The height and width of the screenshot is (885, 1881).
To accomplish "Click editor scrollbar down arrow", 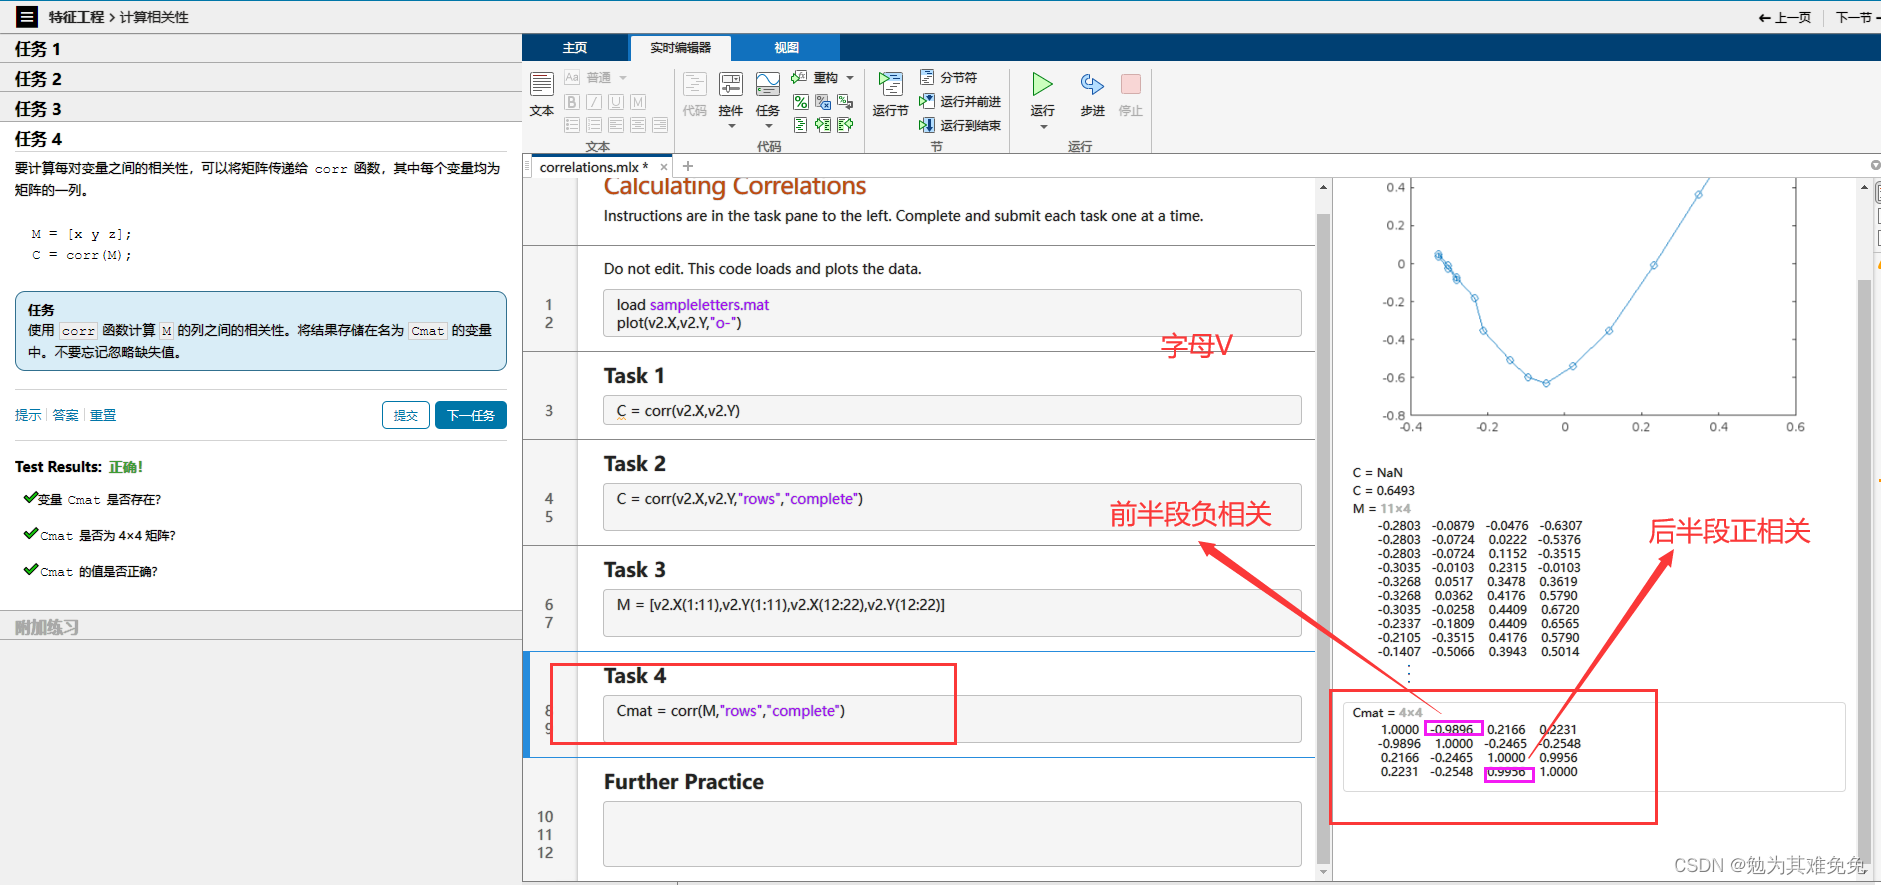I will [1323, 872].
